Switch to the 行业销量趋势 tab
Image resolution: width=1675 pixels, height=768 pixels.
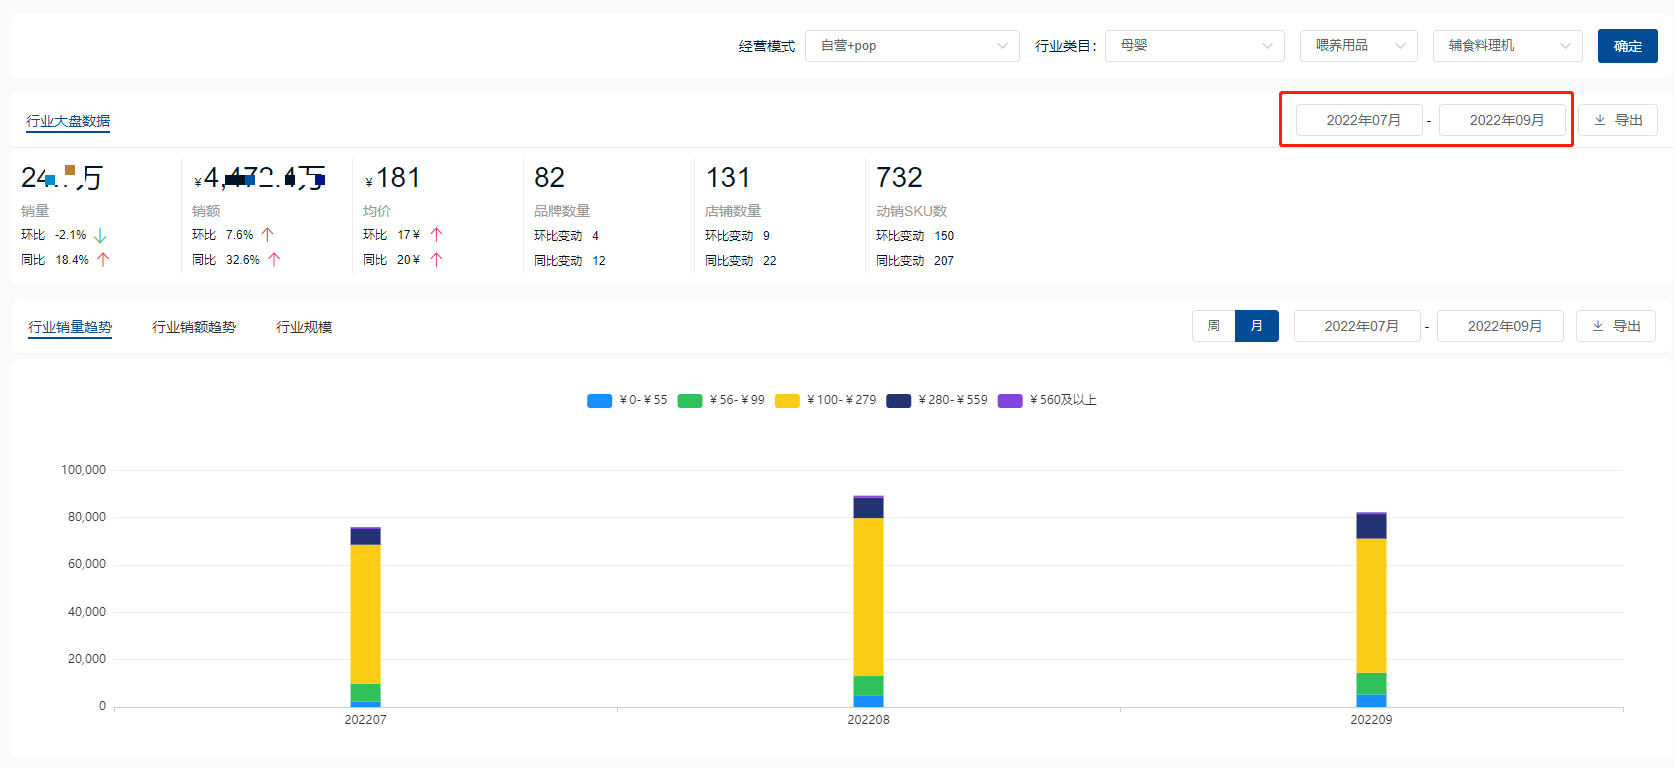point(70,327)
